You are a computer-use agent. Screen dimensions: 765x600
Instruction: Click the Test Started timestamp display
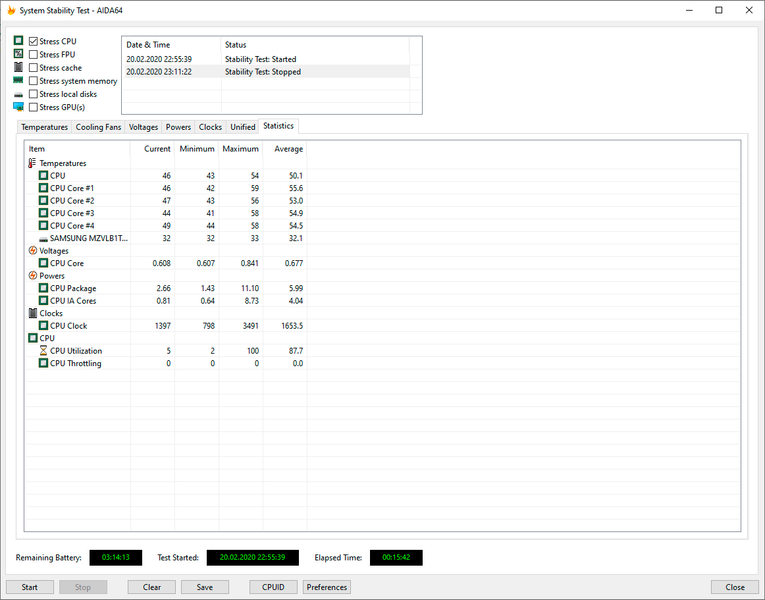pos(252,558)
